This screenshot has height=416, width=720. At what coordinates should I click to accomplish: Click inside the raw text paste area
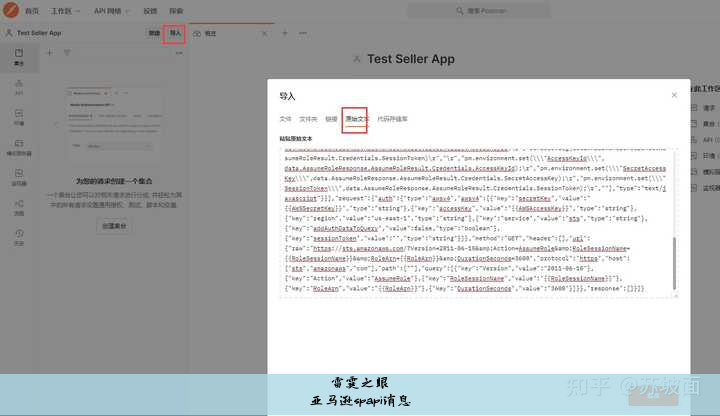click(478, 223)
